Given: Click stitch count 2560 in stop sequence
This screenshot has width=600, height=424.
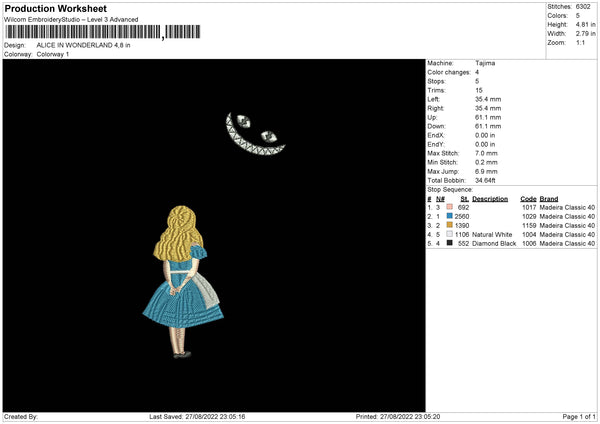Looking at the screenshot, I should pos(462,217).
